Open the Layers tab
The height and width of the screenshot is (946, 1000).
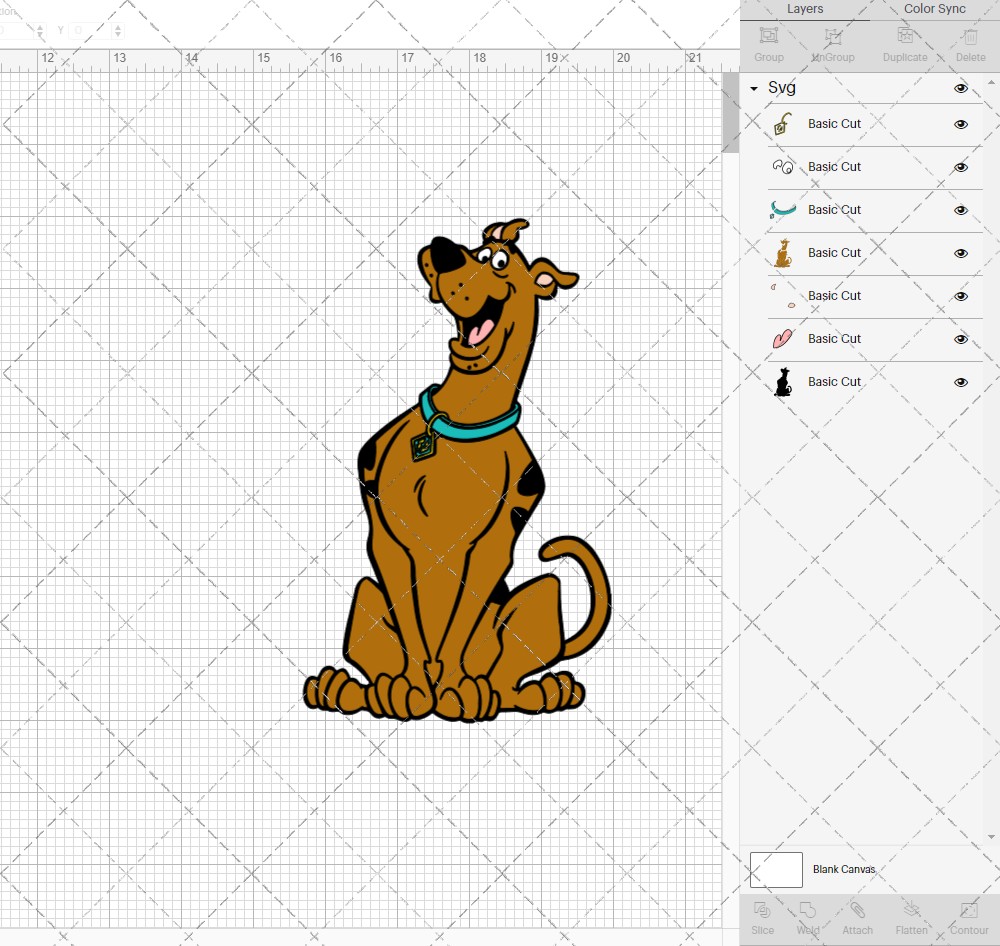coord(804,9)
